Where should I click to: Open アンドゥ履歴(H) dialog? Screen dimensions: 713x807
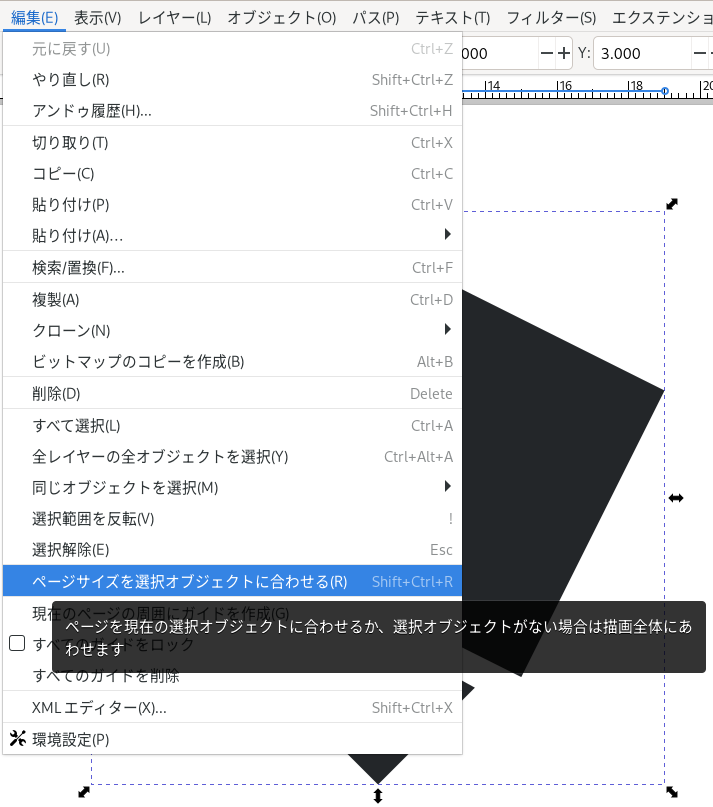pos(232,111)
